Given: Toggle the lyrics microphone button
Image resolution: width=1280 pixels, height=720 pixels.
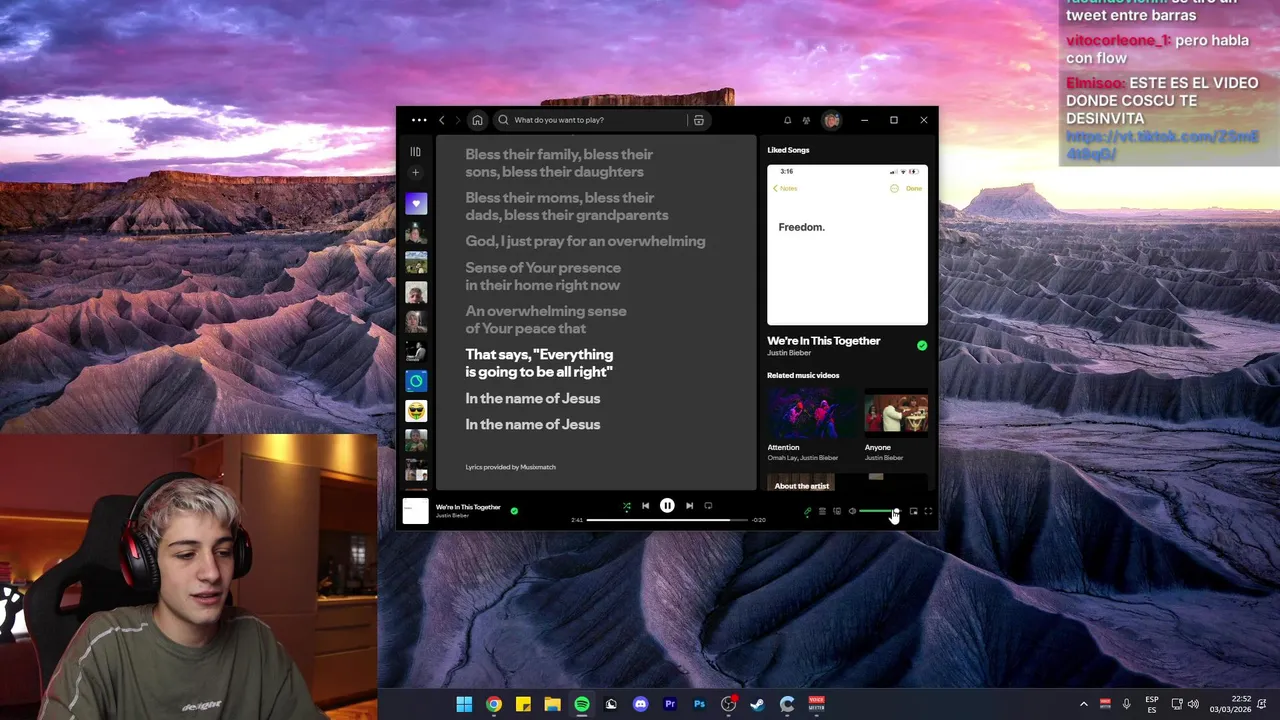Looking at the screenshot, I should [x=807, y=512].
